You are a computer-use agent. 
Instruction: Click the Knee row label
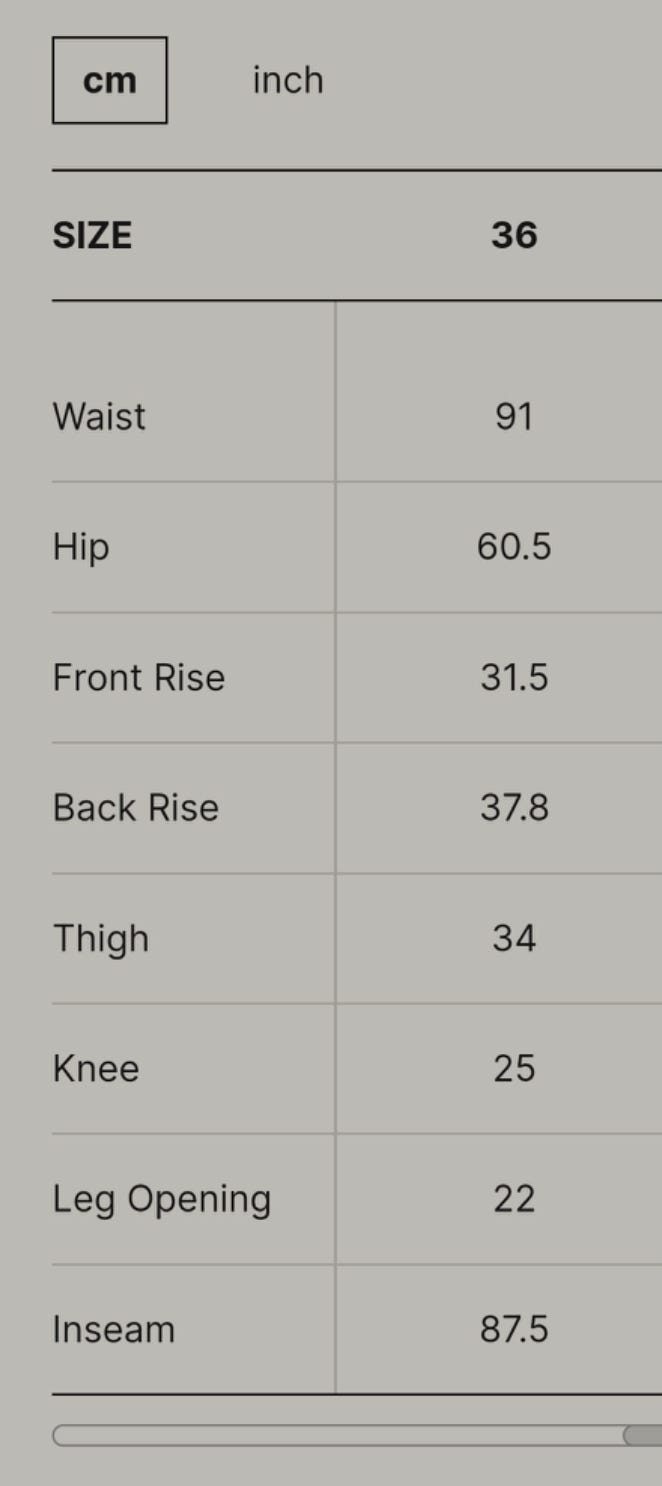click(x=96, y=1069)
